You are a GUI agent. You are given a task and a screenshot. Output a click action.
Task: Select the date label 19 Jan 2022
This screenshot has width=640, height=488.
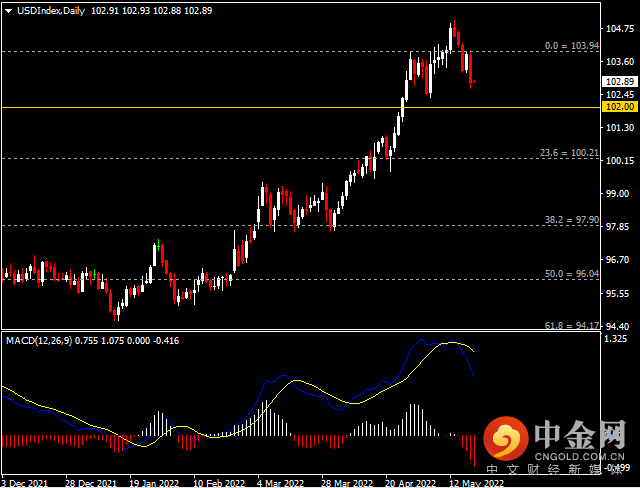[155, 483]
